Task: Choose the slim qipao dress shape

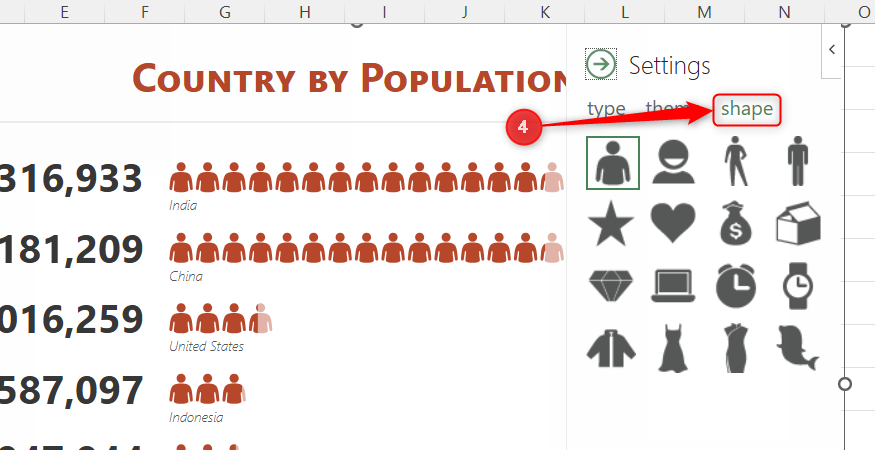Action: [737, 348]
